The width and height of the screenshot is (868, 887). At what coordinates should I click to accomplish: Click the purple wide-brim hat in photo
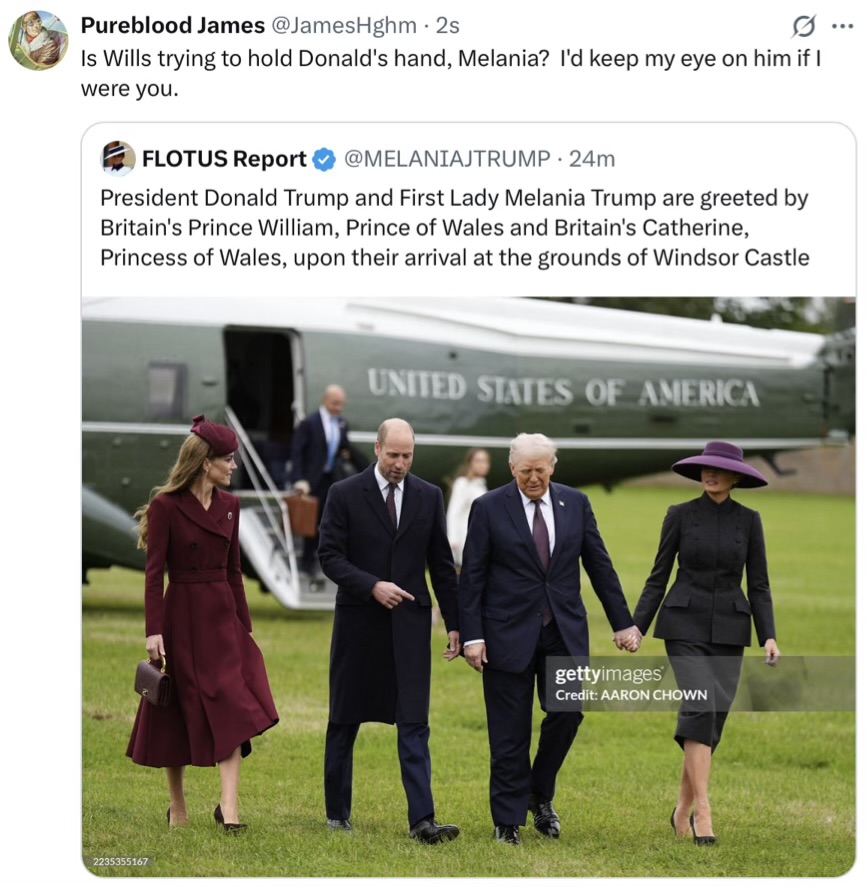719,465
